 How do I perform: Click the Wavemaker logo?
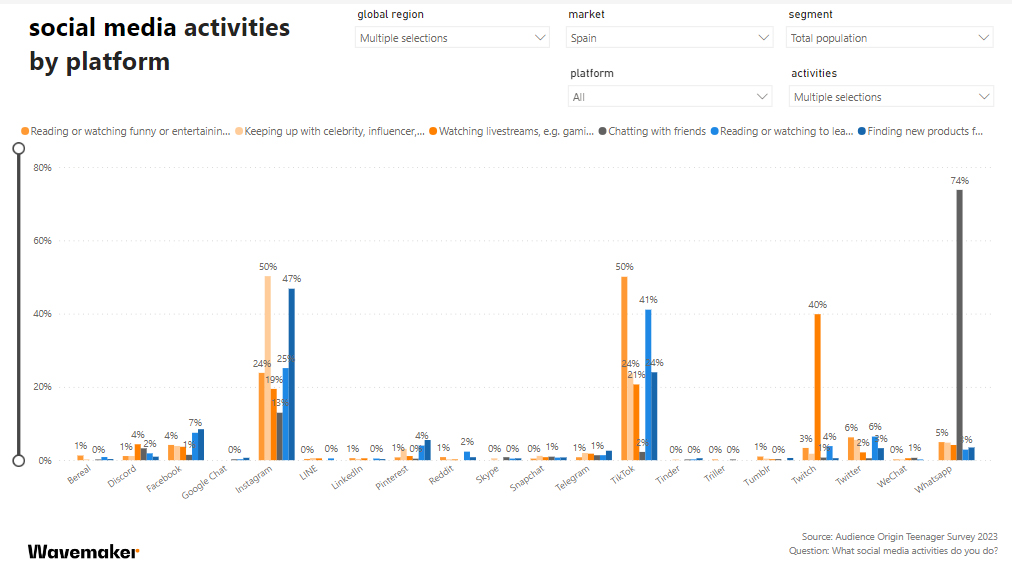point(83,551)
